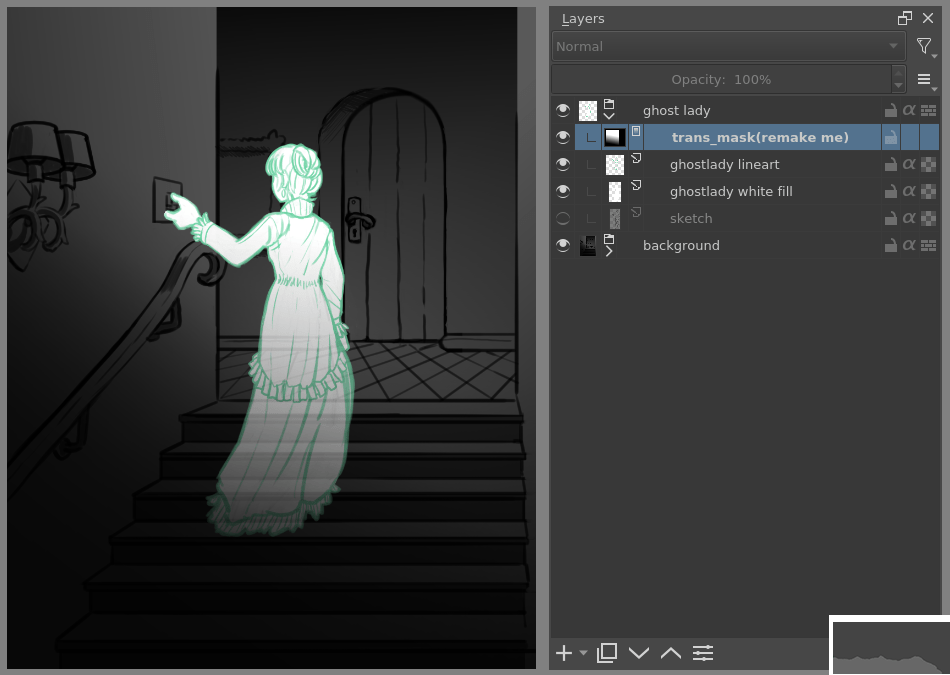Select the ghostlady lineart layer
Viewport: 950px width, 675px height.
pyautogui.click(x=724, y=164)
